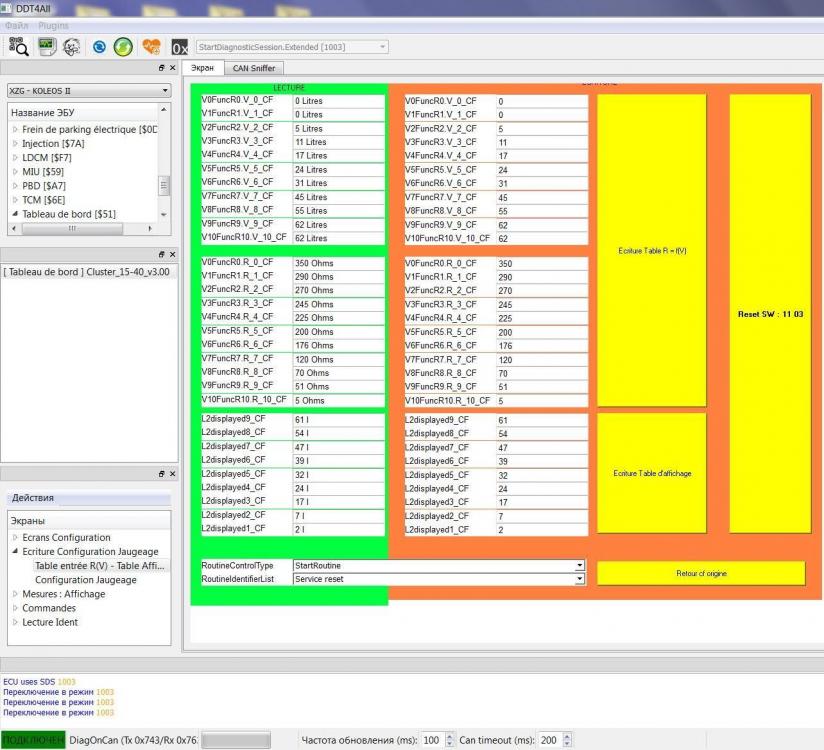
Task: Click the Ecriture Table R = f(V) button
Action: (x=652, y=250)
